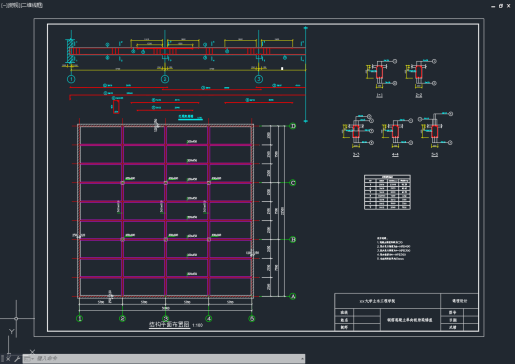Select 课程设计 text in the title block
The image size is (515, 364).
[459, 301]
